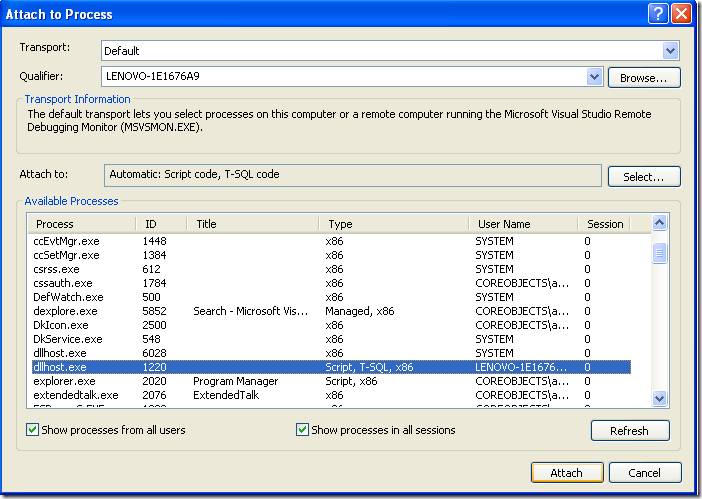Select the DkIcon.exe process row
The image size is (702, 499).
pos(331,325)
